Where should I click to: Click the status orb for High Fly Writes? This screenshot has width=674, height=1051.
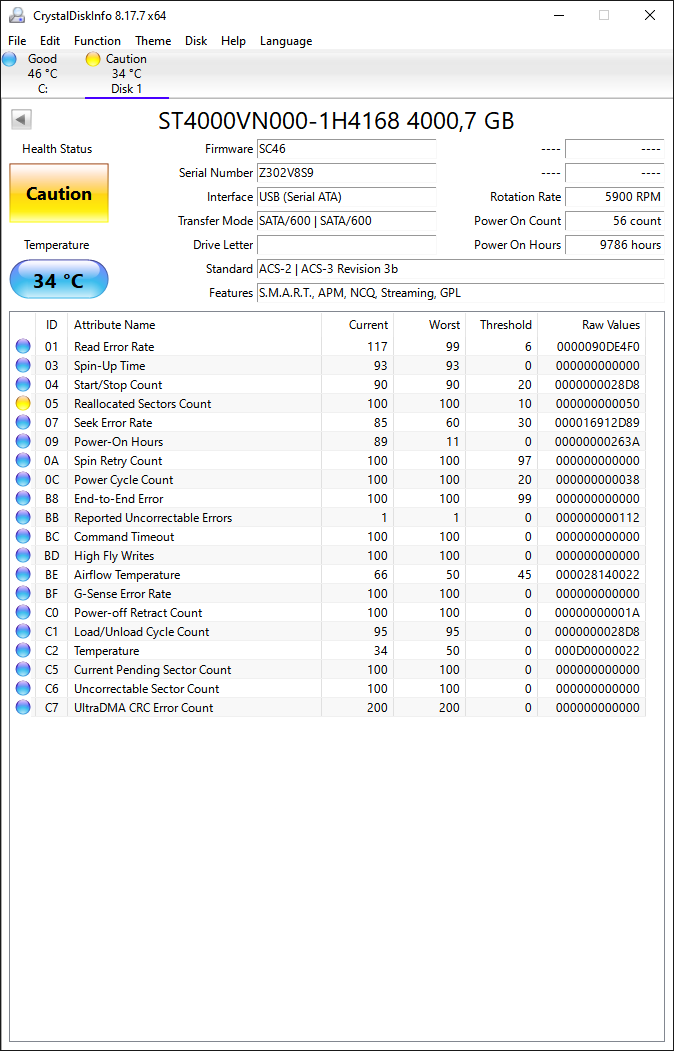point(23,556)
